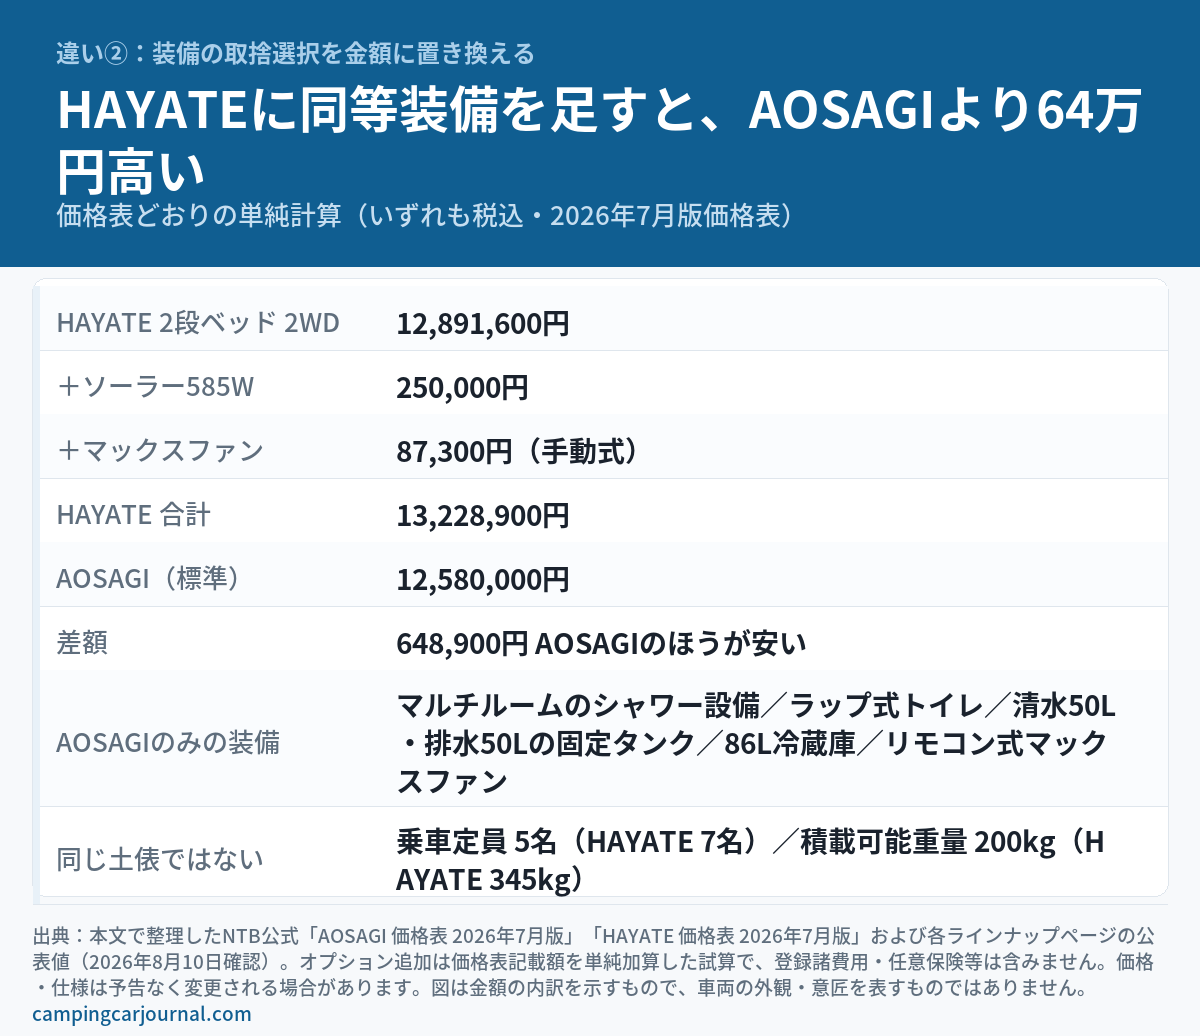Click the value '250,000円'
Screen dimensions: 1200x1036
(x=462, y=387)
